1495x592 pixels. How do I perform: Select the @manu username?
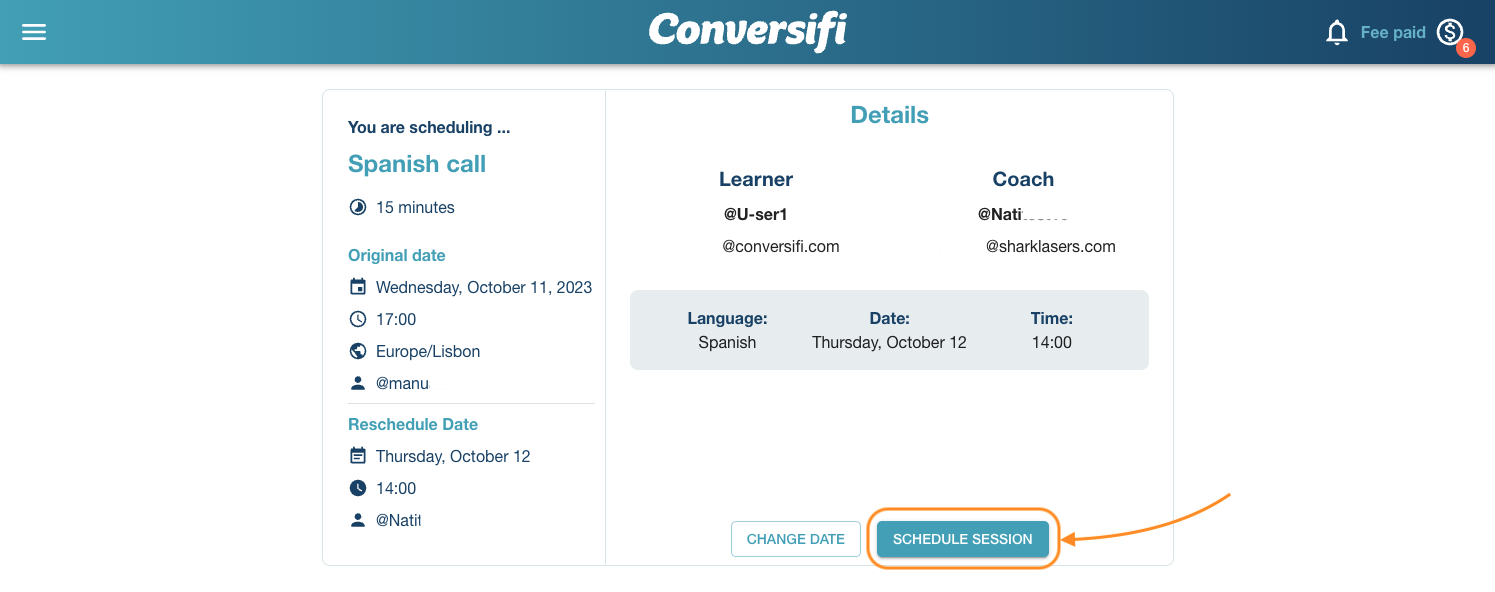[x=402, y=383]
